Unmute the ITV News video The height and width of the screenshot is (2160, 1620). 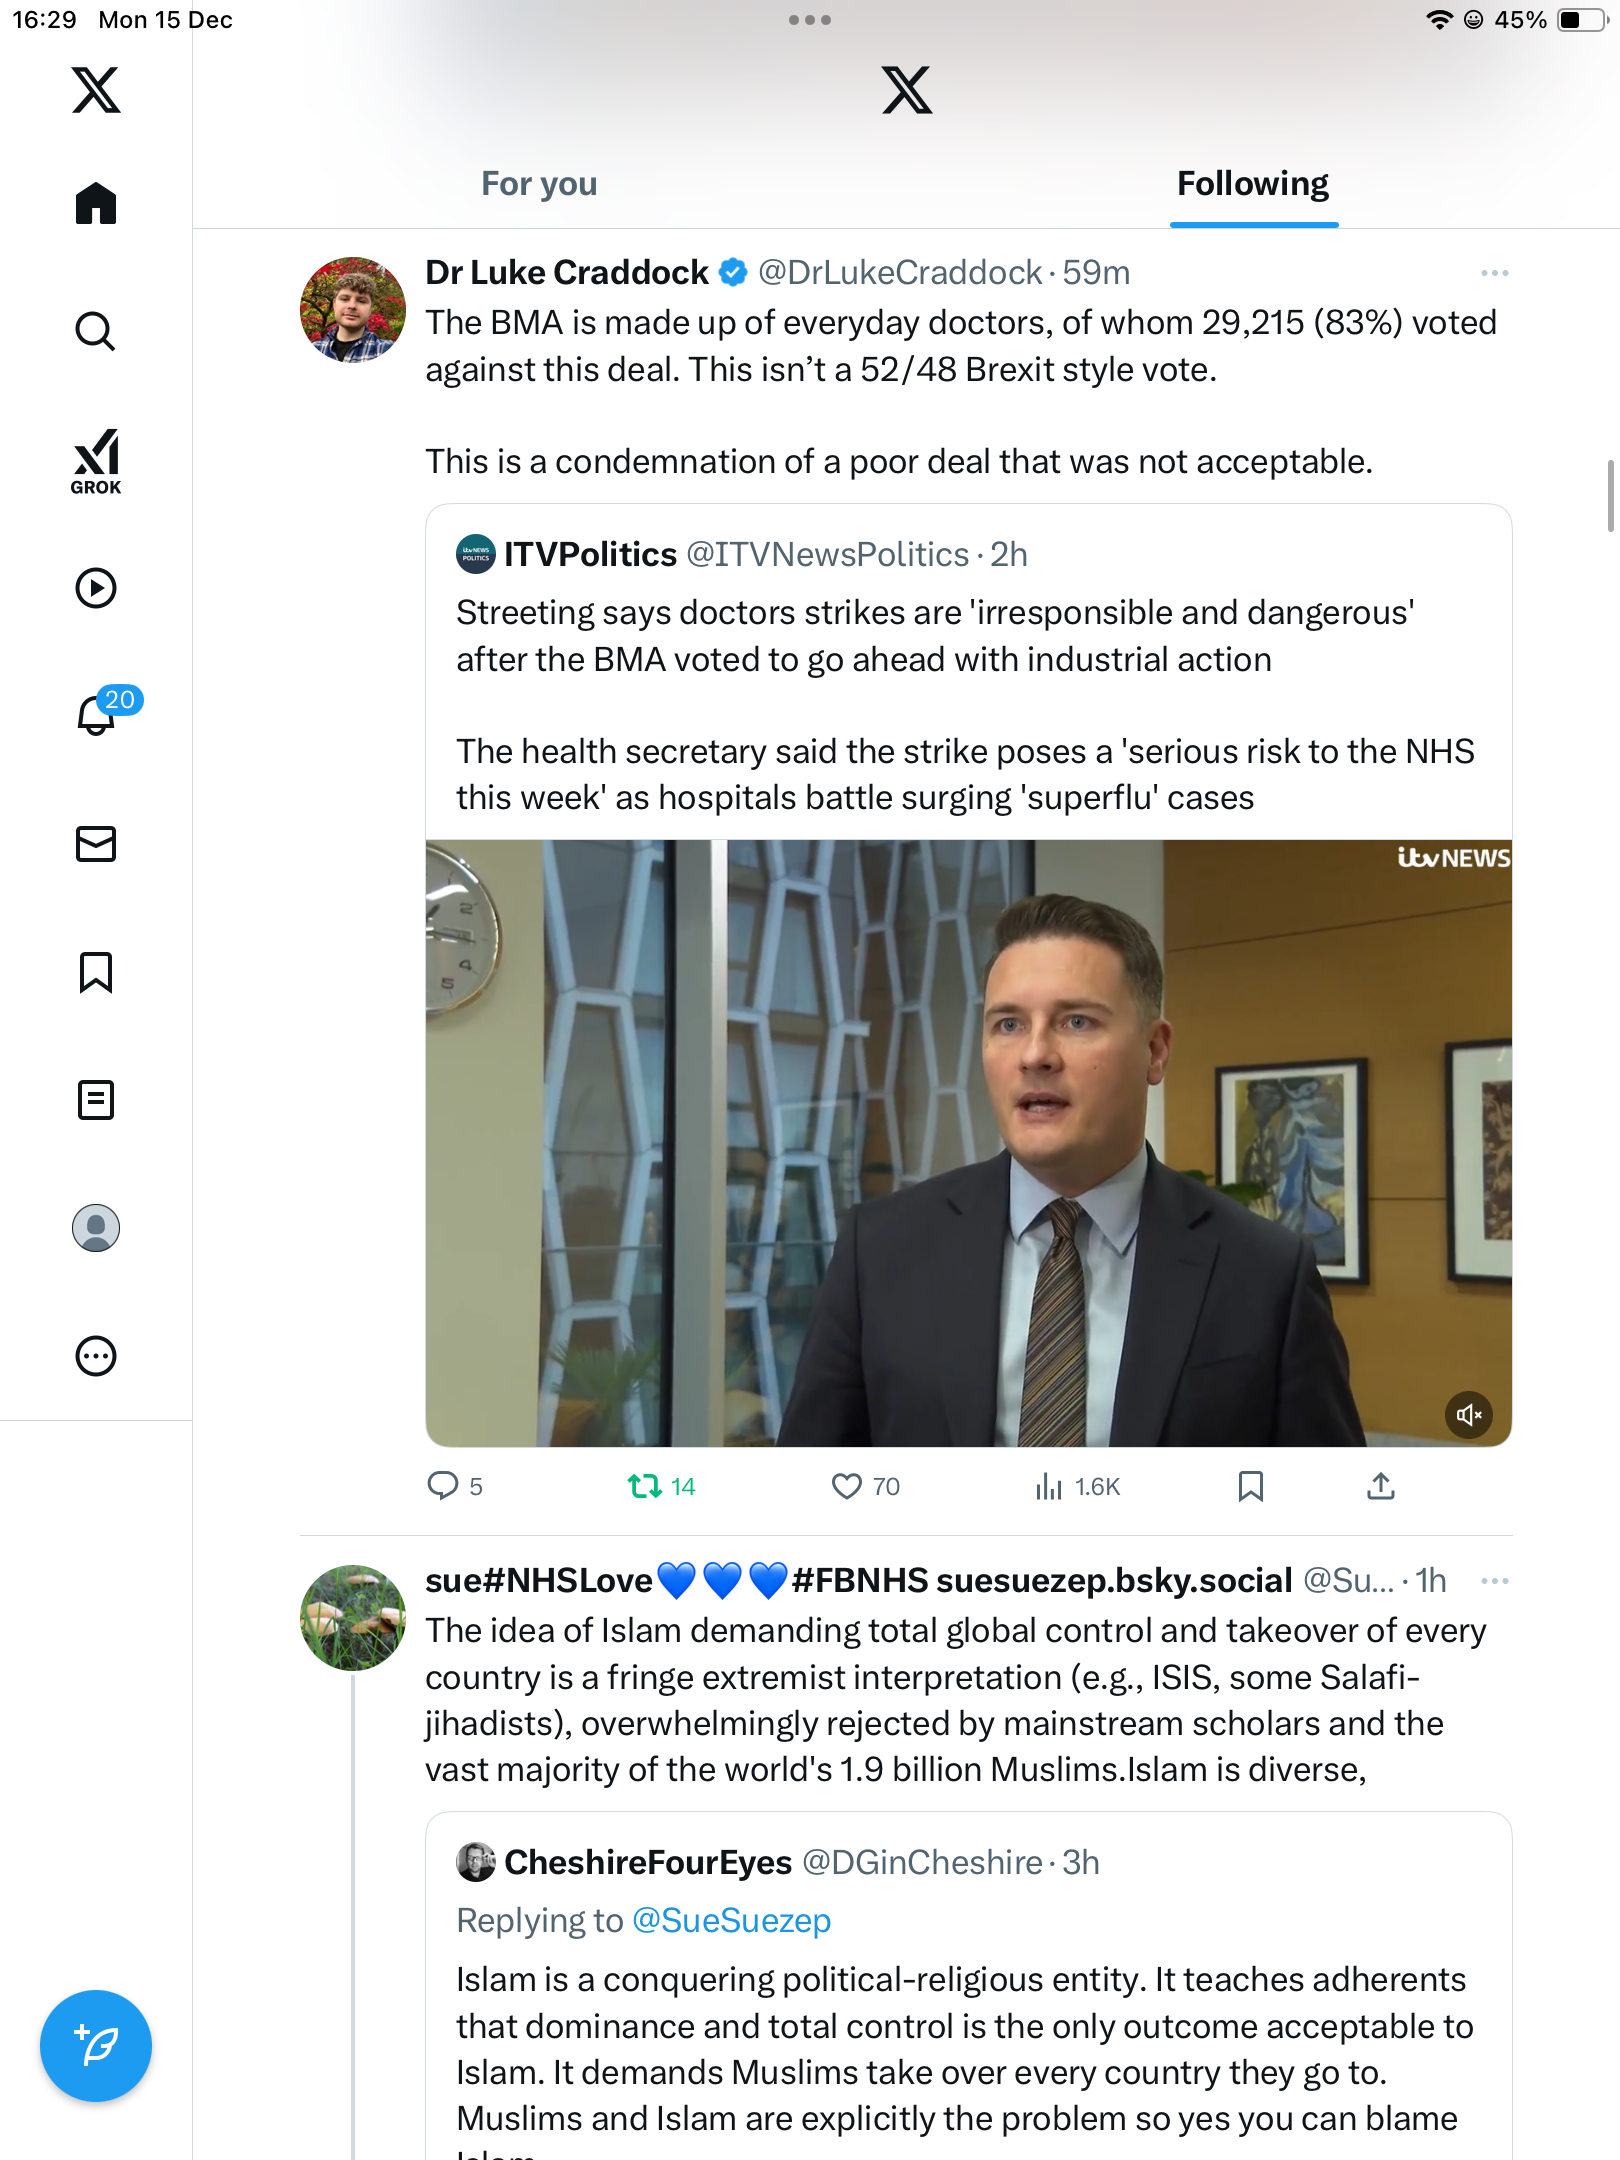coord(1468,1415)
